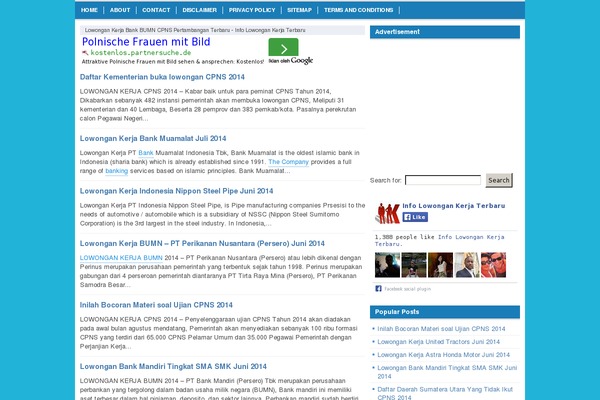Image resolution: width=600 pixels, height=400 pixels.
Task: Open the third Facebook fan thumbnail
Action: point(440,265)
